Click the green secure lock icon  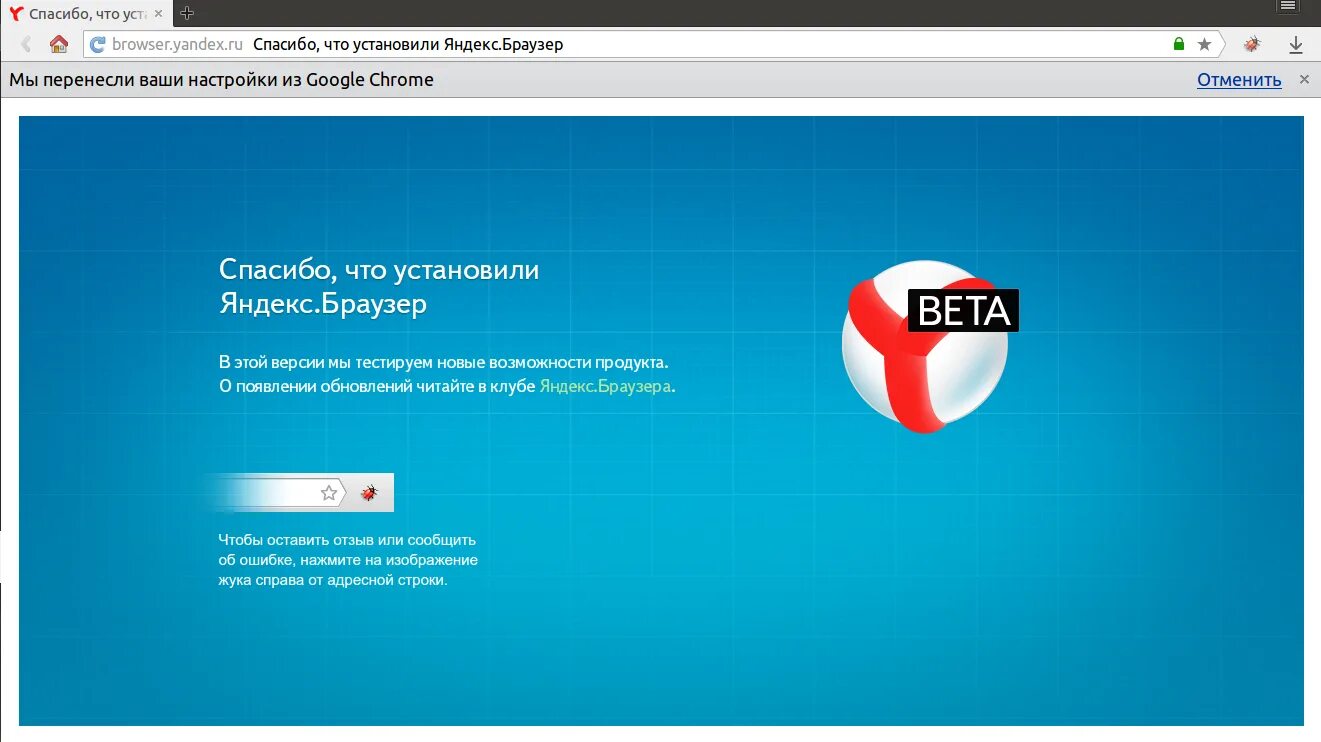[x=1179, y=44]
